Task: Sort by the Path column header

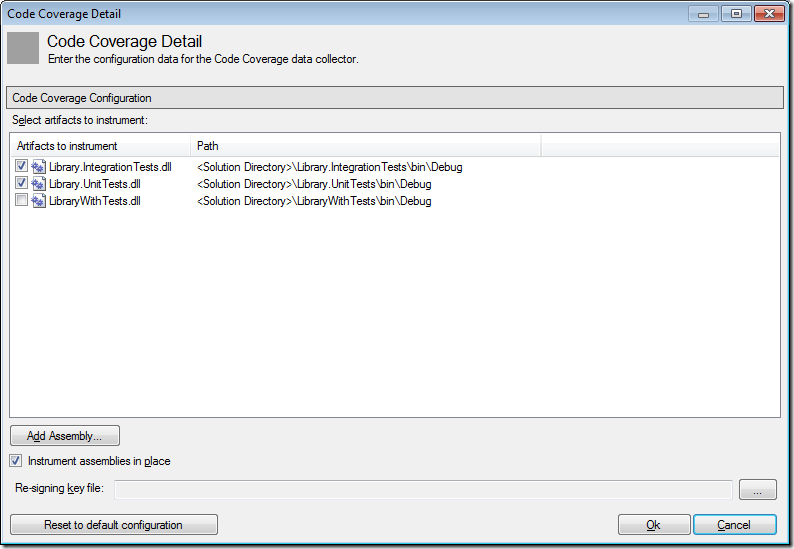Action: coord(366,146)
